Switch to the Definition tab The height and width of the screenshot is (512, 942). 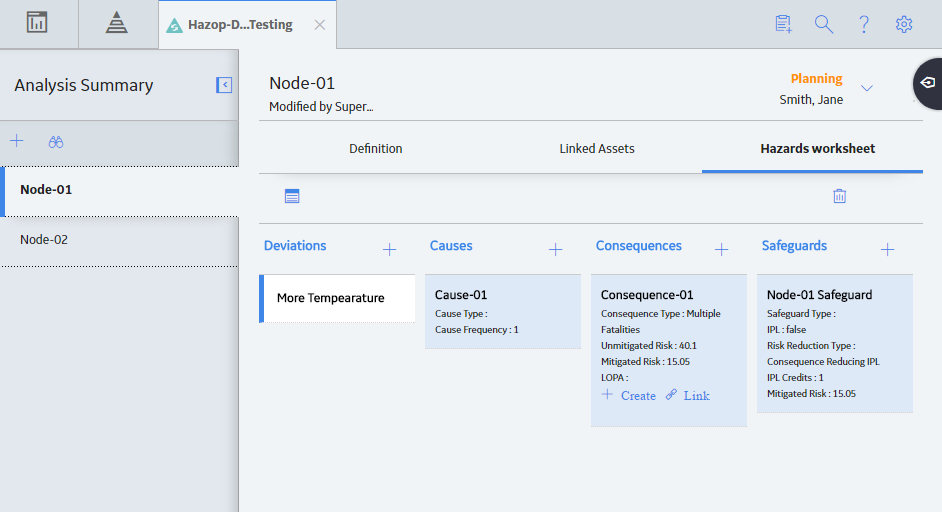(375, 148)
